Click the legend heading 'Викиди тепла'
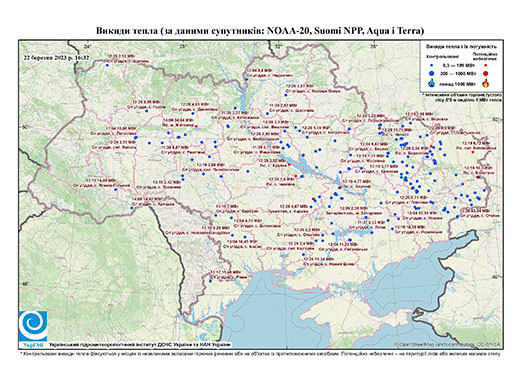 (461, 46)
